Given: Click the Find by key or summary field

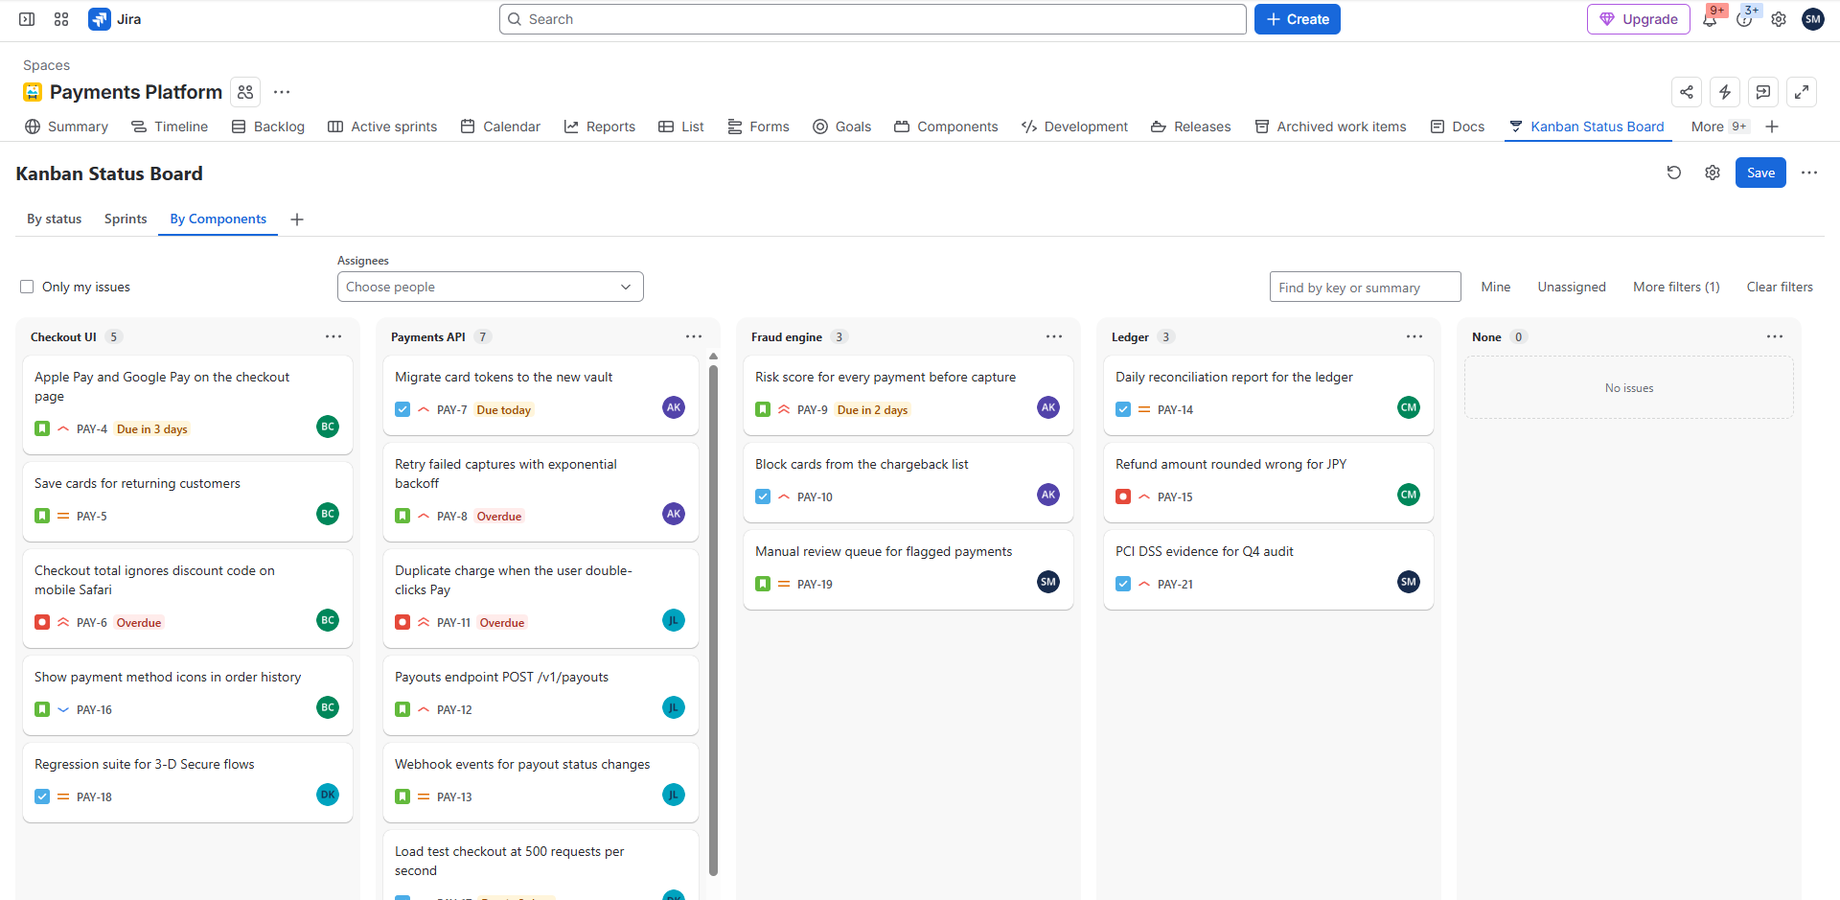Looking at the screenshot, I should (1365, 287).
